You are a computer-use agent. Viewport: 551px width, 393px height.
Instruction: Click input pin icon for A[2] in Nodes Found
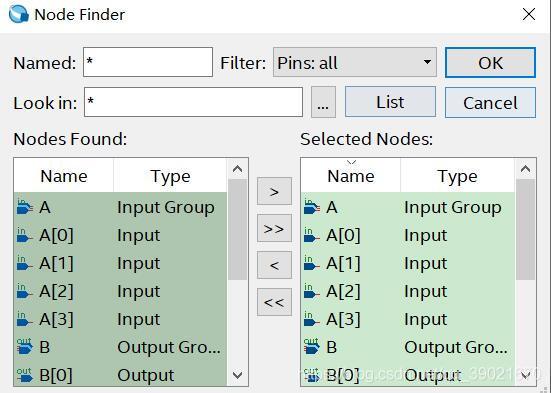pos(24,291)
